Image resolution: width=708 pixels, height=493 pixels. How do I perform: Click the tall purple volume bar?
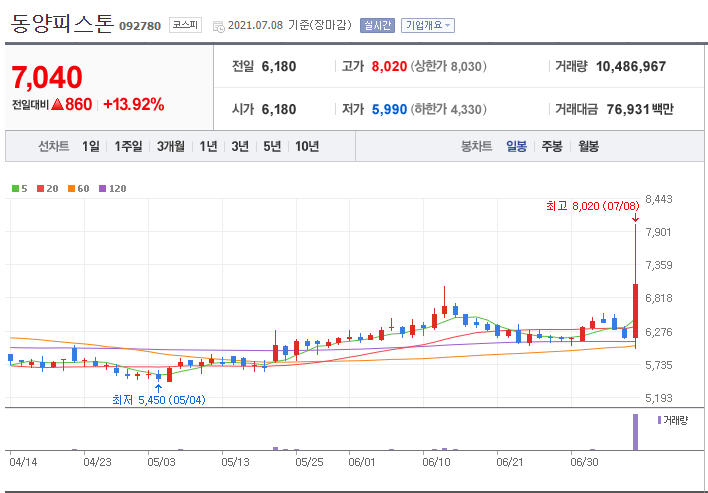point(635,432)
